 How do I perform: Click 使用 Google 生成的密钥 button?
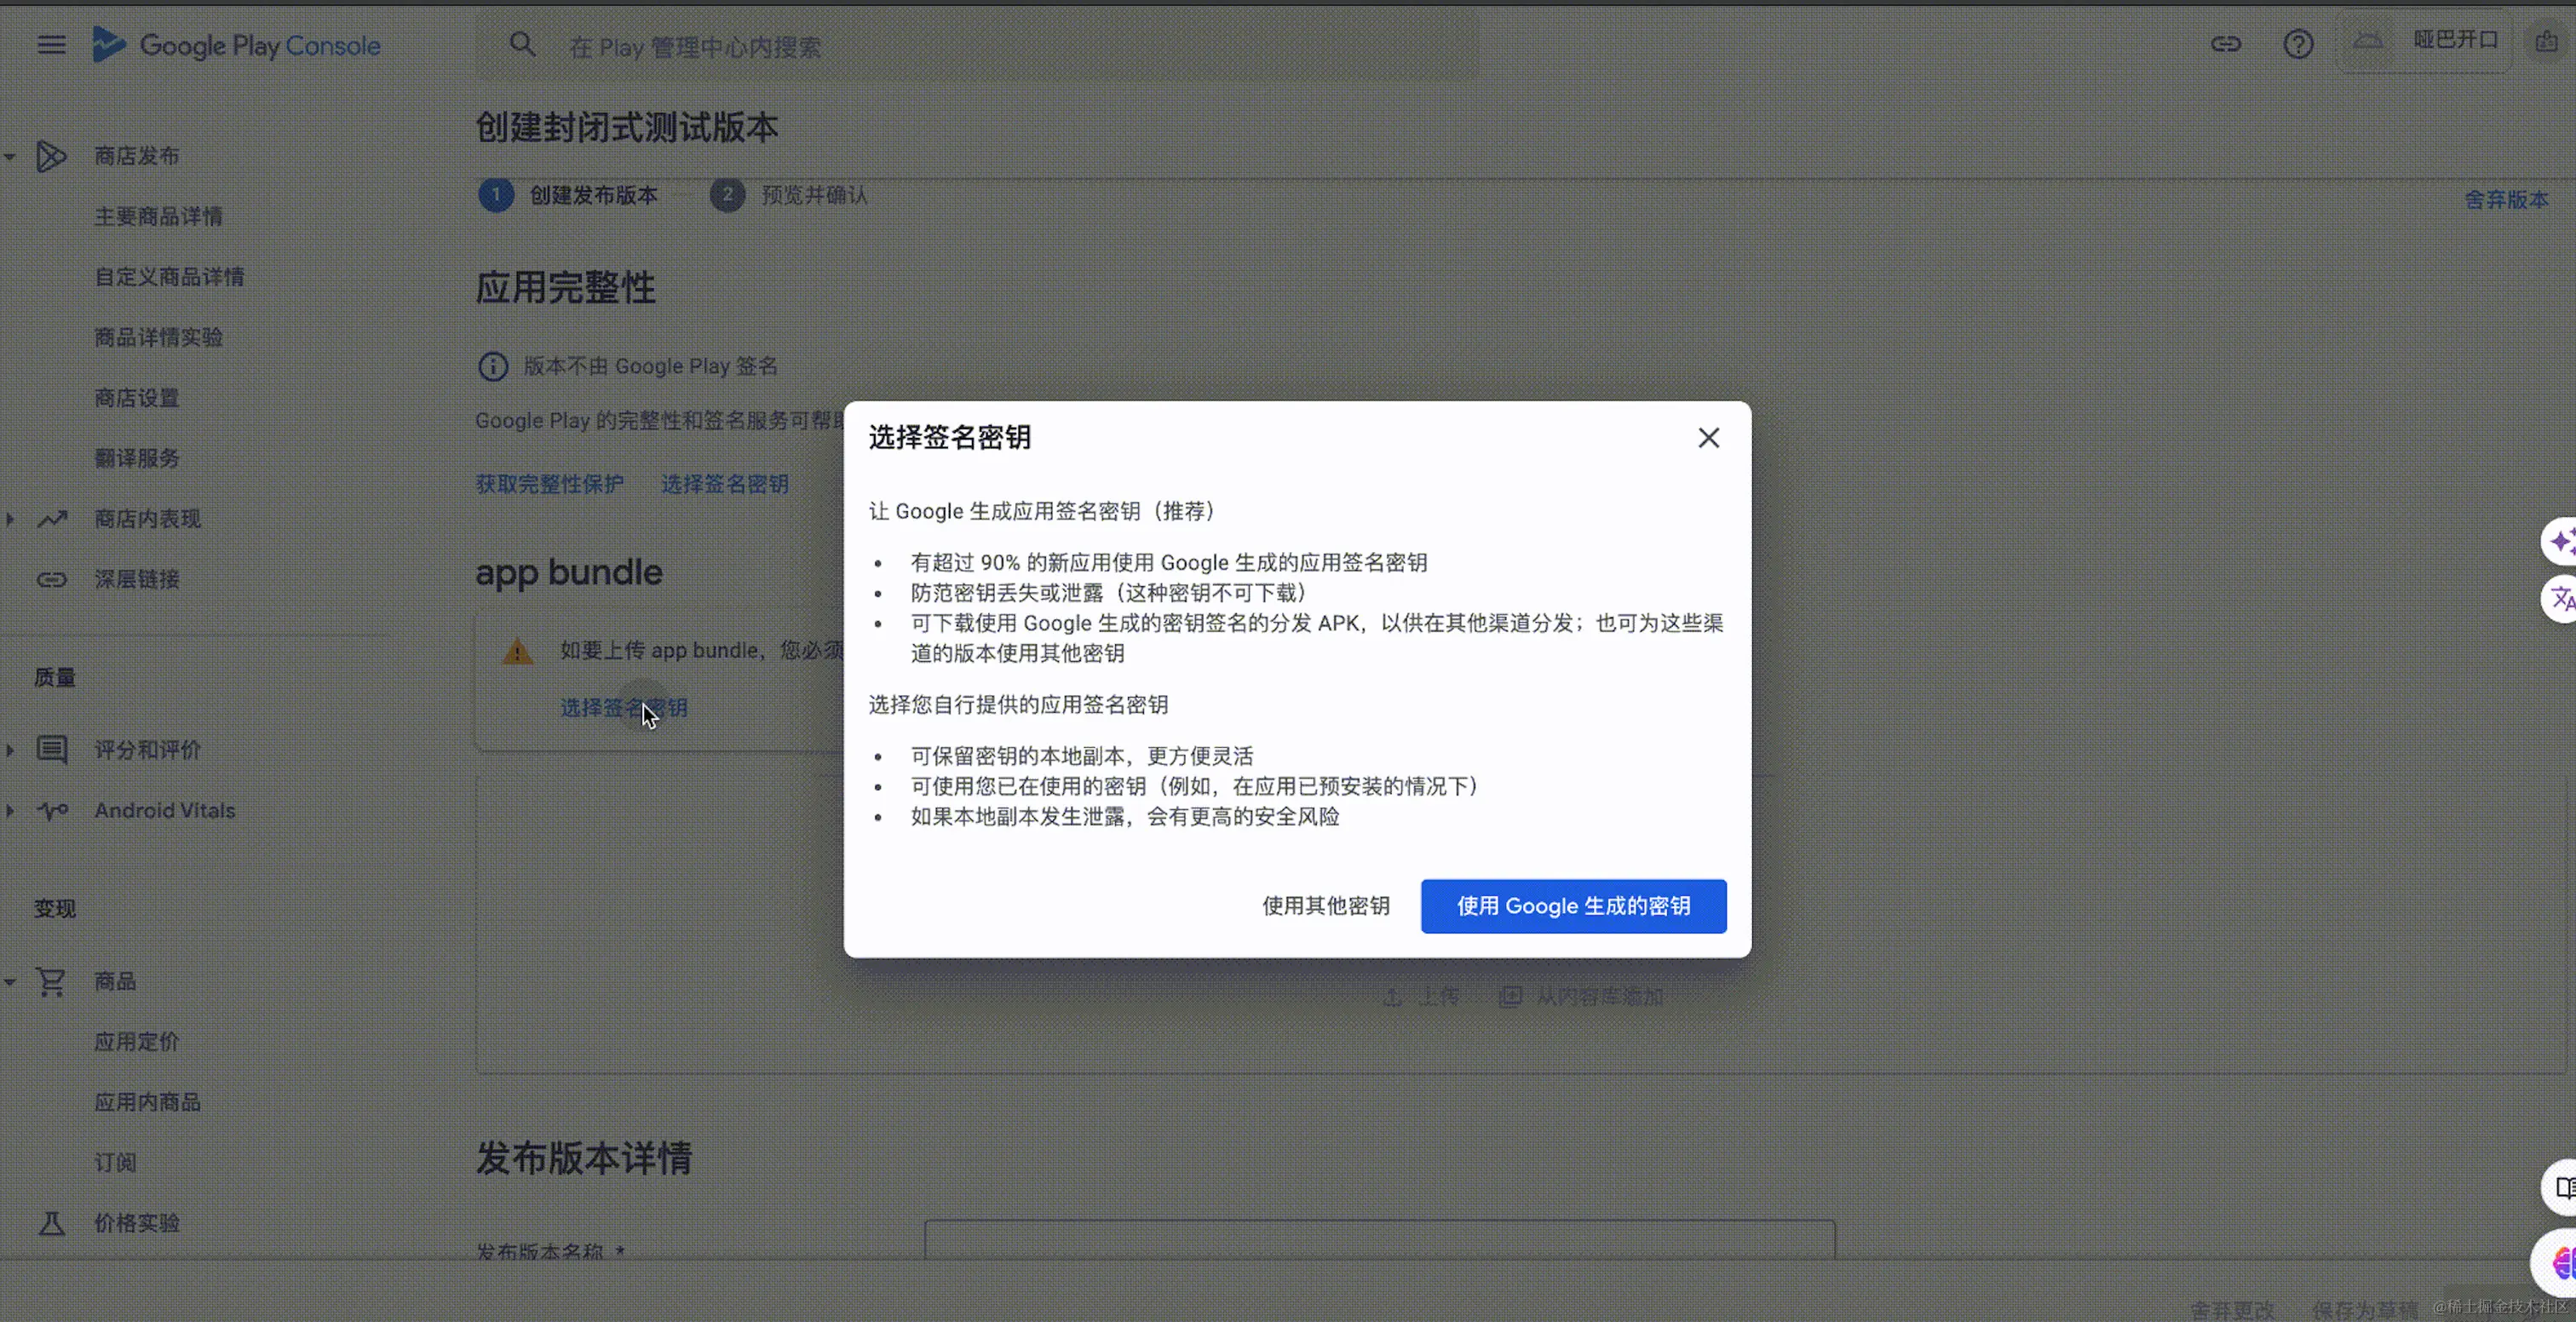tap(1573, 906)
